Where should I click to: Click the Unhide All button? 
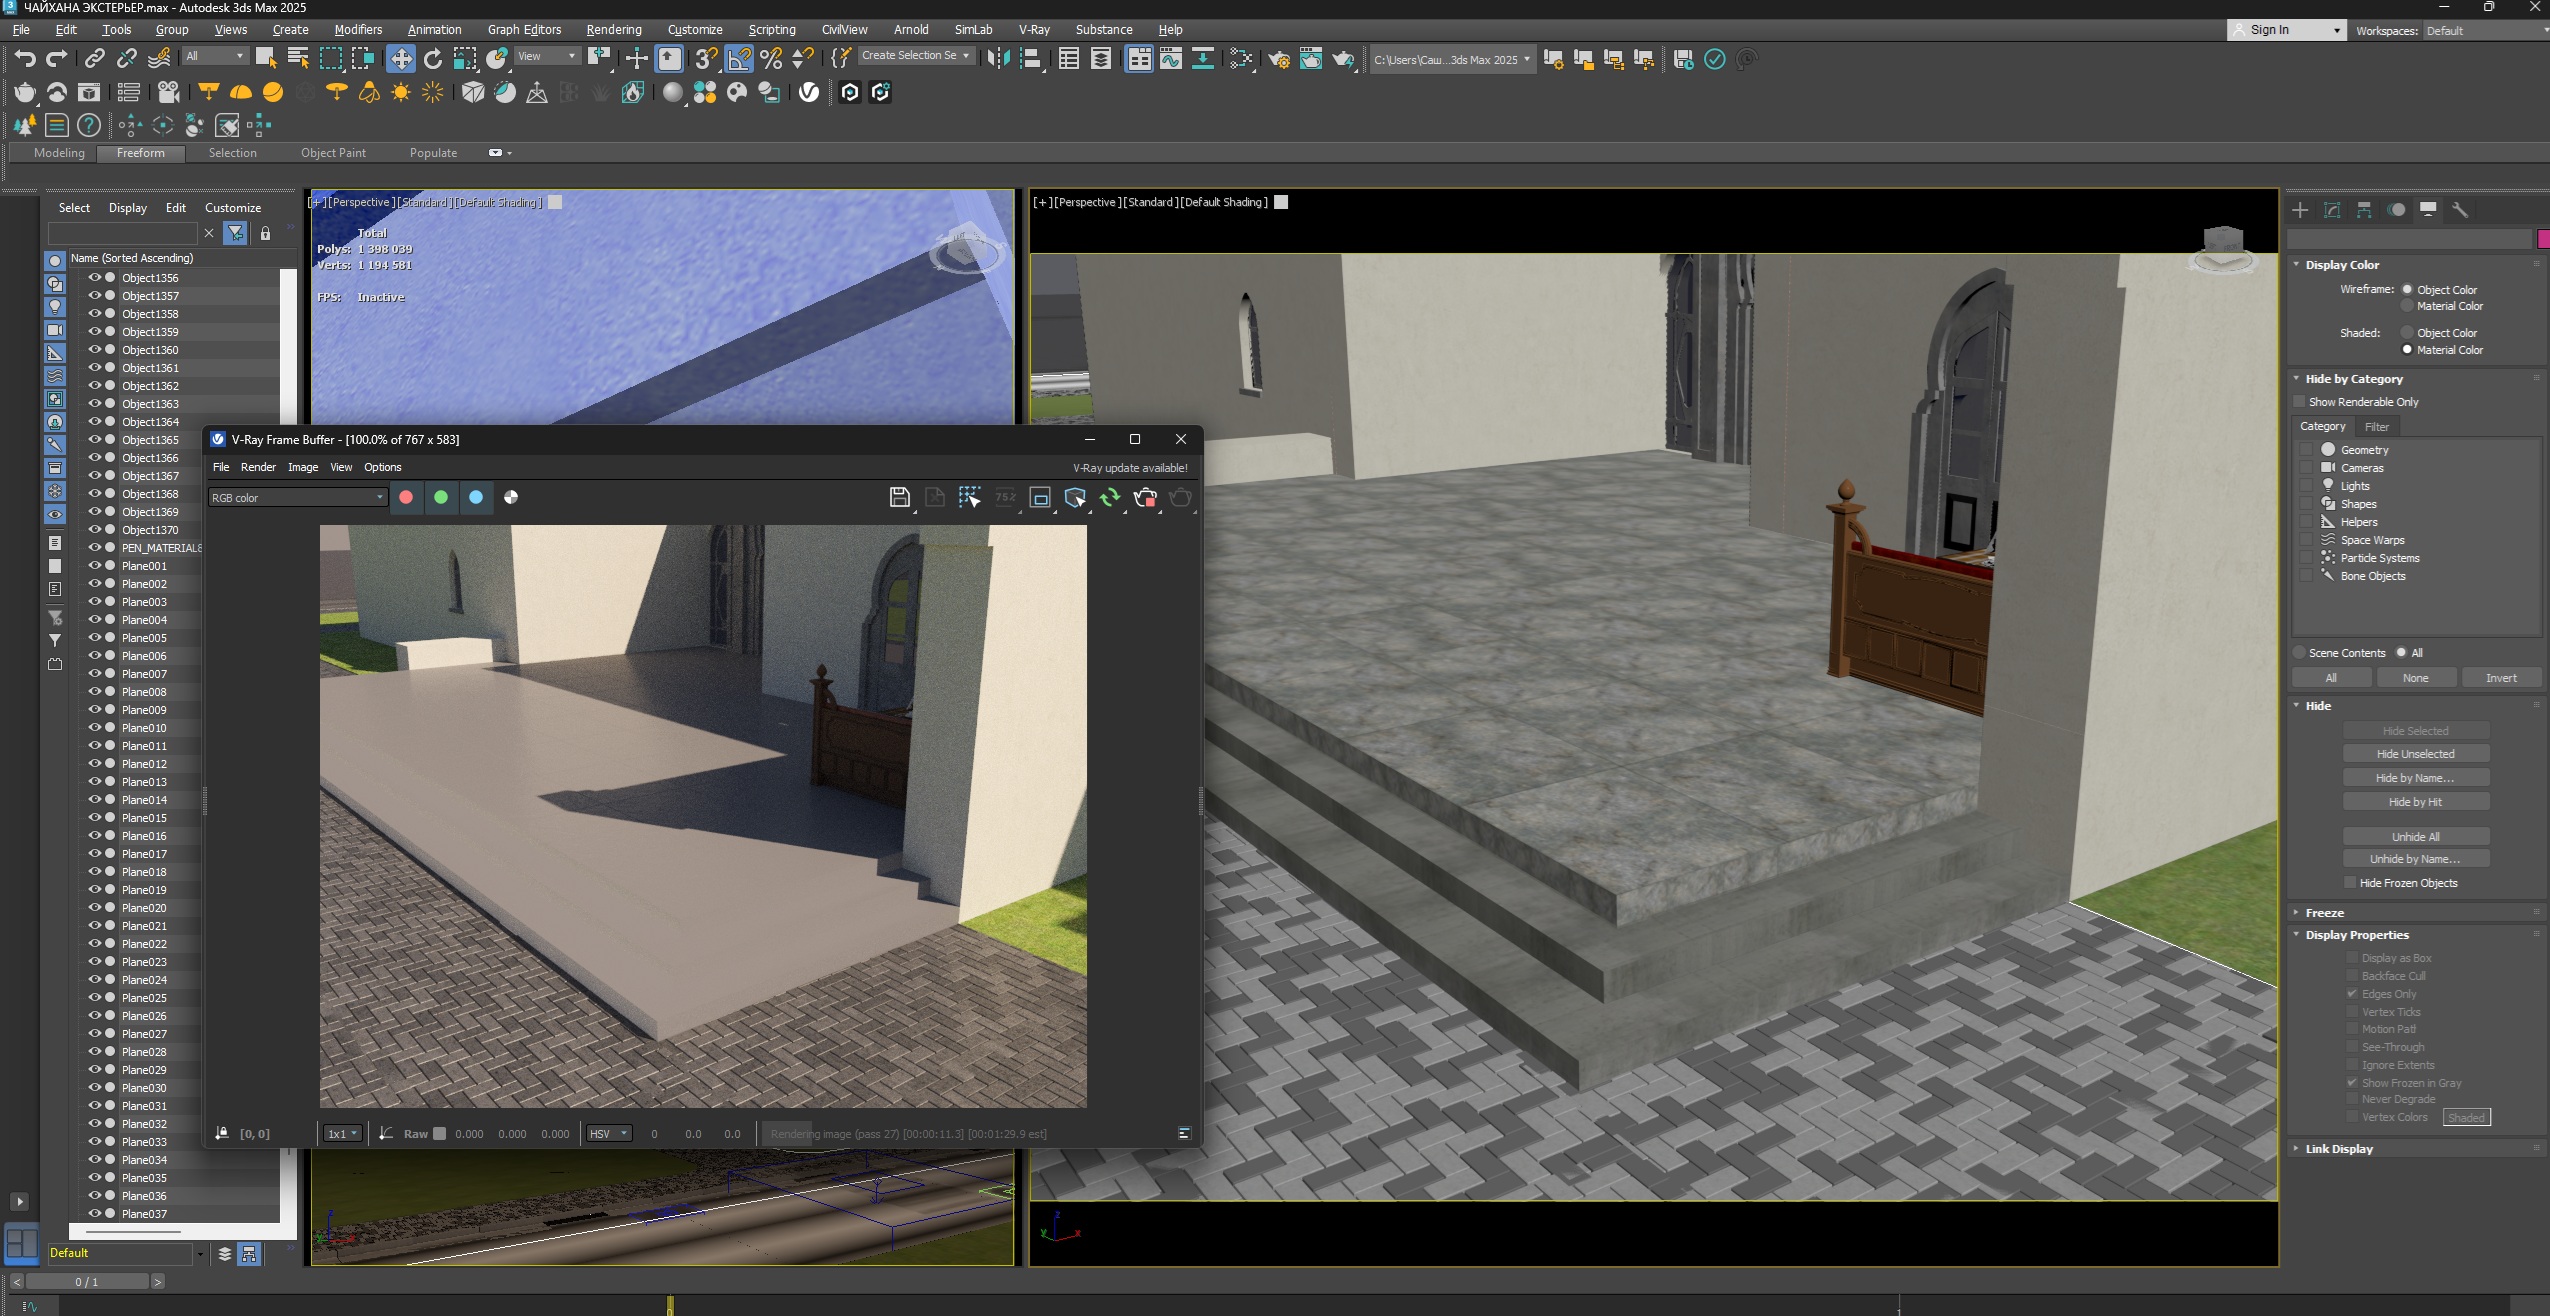pos(2415,837)
